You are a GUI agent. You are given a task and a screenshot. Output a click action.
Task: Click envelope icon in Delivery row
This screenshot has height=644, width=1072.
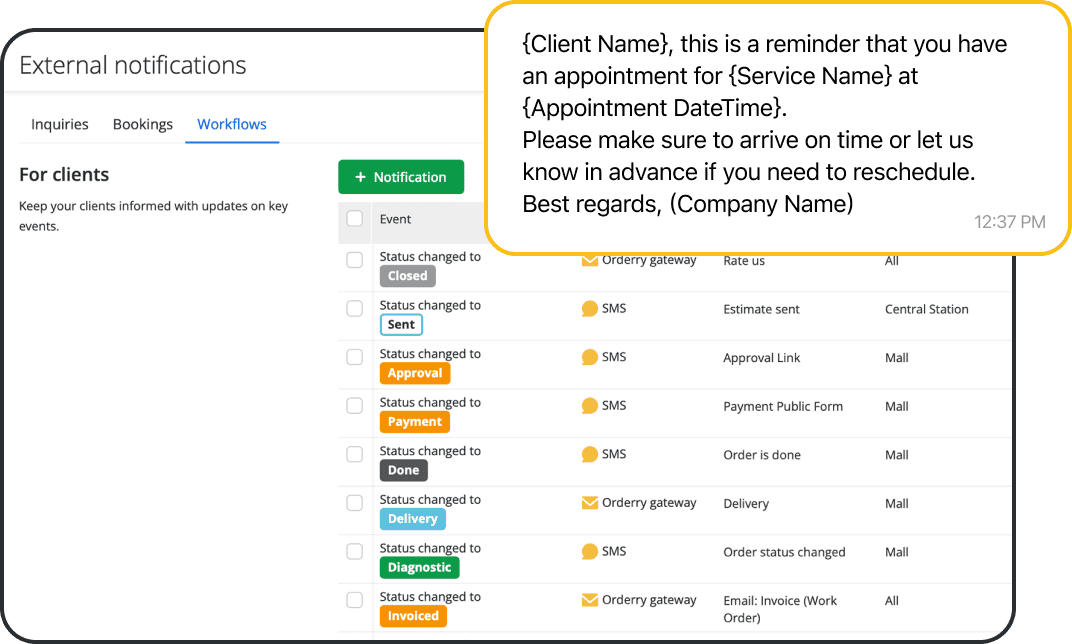point(590,503)
